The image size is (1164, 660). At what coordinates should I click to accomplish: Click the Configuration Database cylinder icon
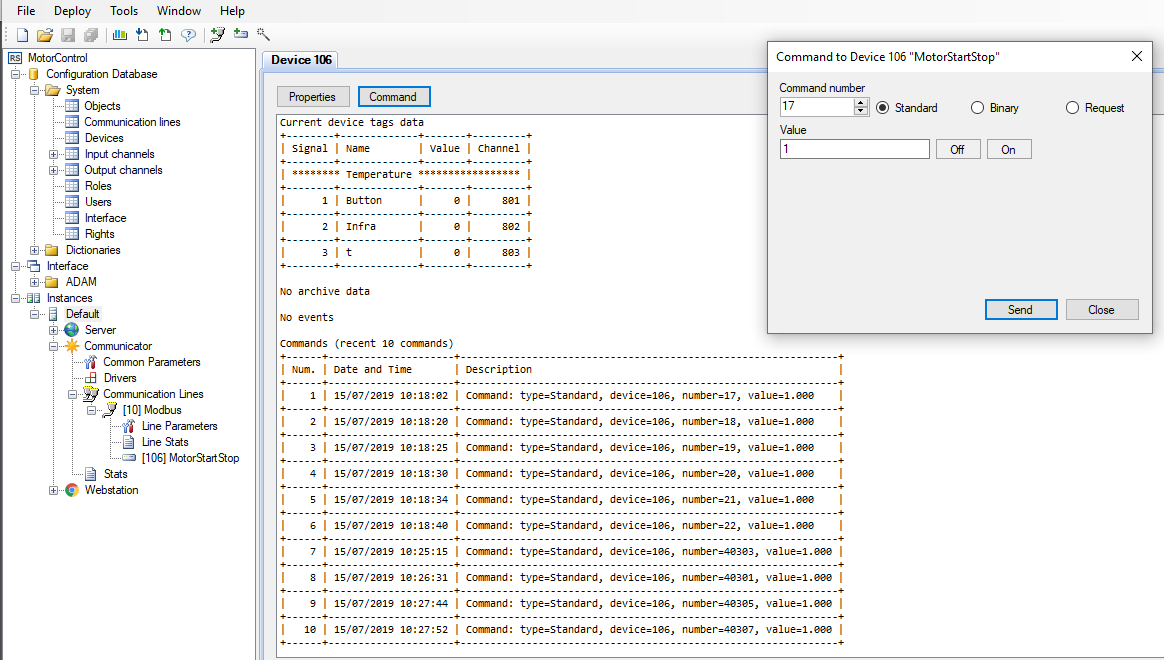(33, 74)
